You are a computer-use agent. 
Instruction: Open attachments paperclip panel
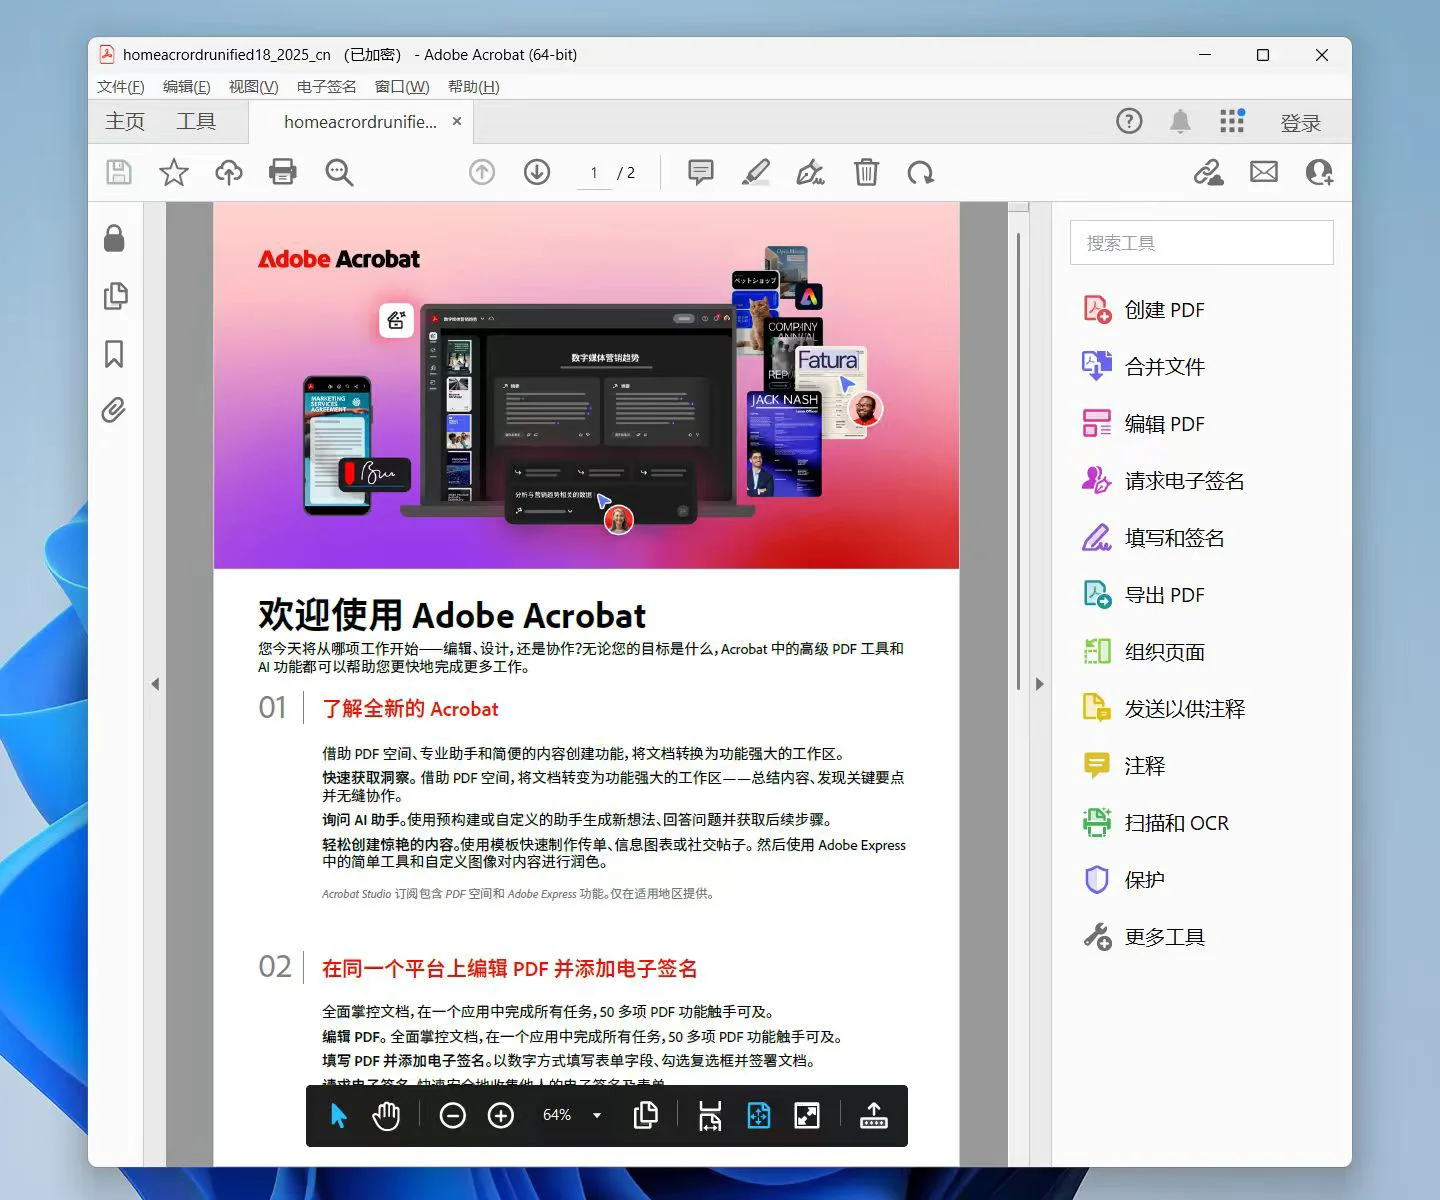(113, 410)
